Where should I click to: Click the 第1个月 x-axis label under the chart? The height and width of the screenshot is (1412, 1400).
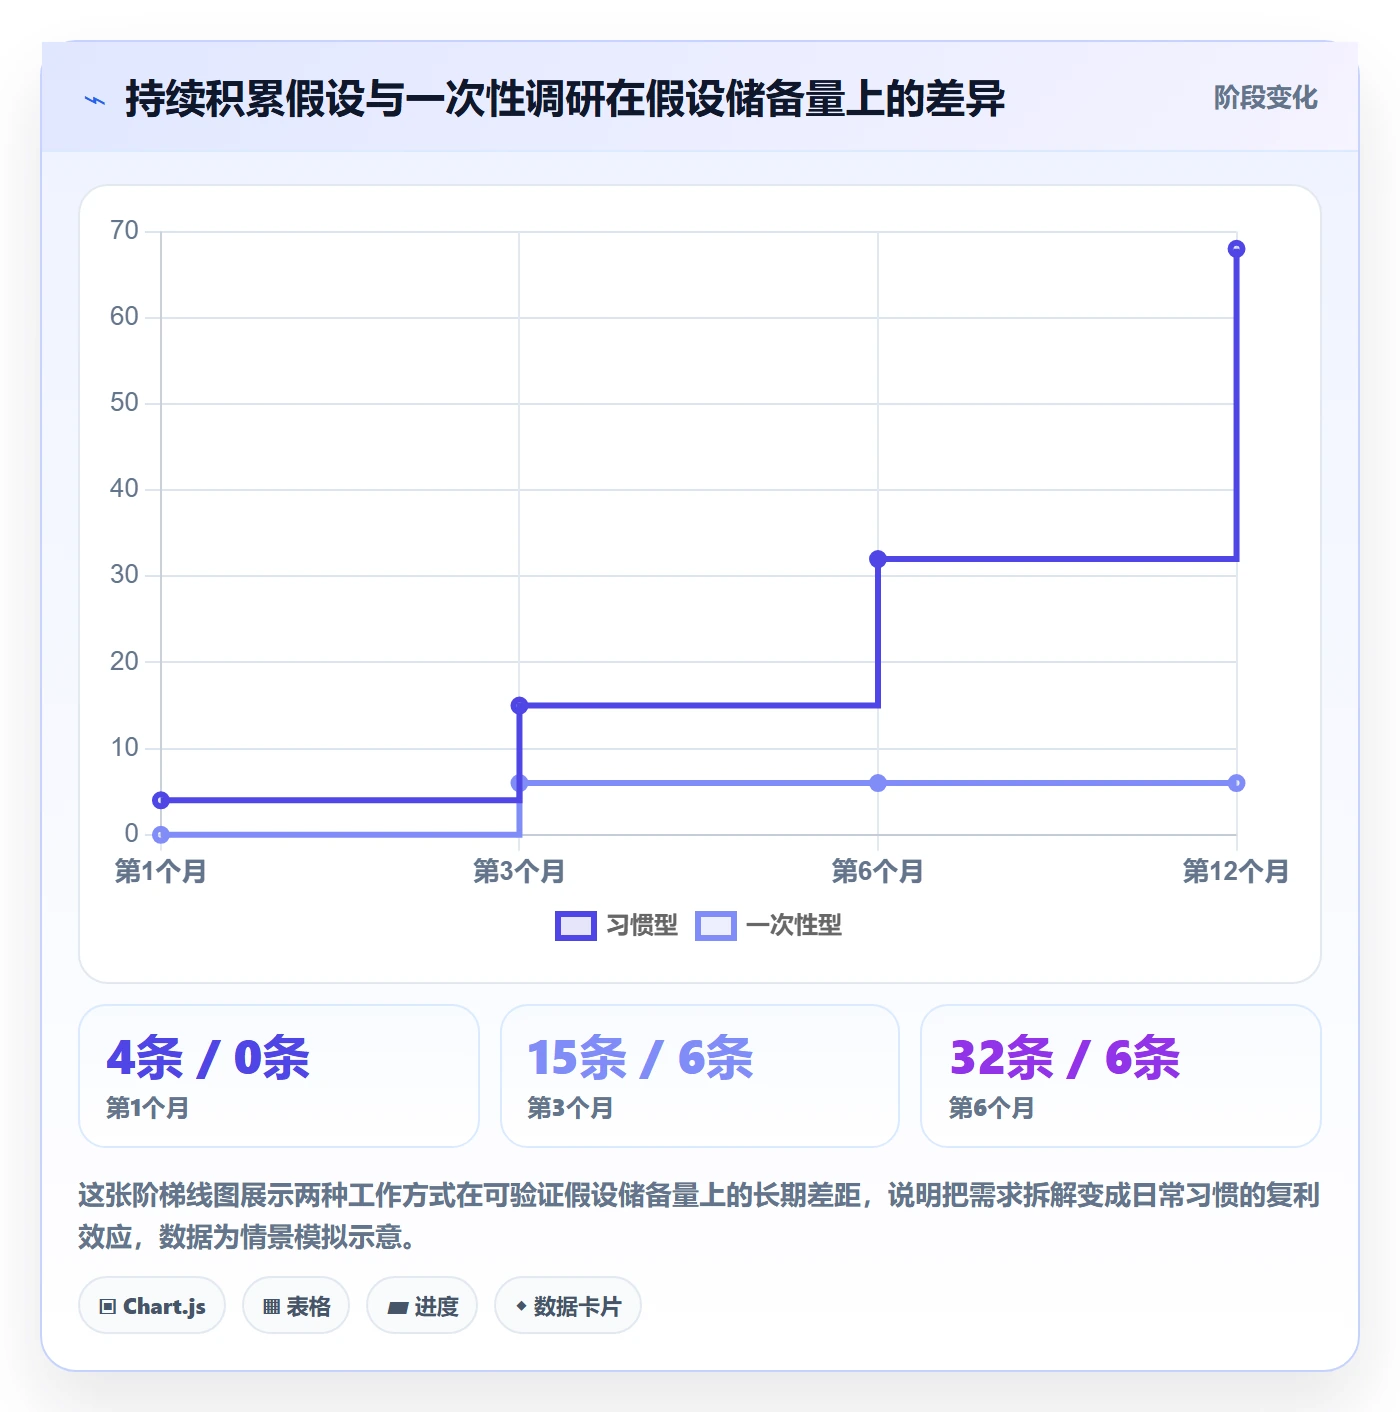[x=161, y=872]
